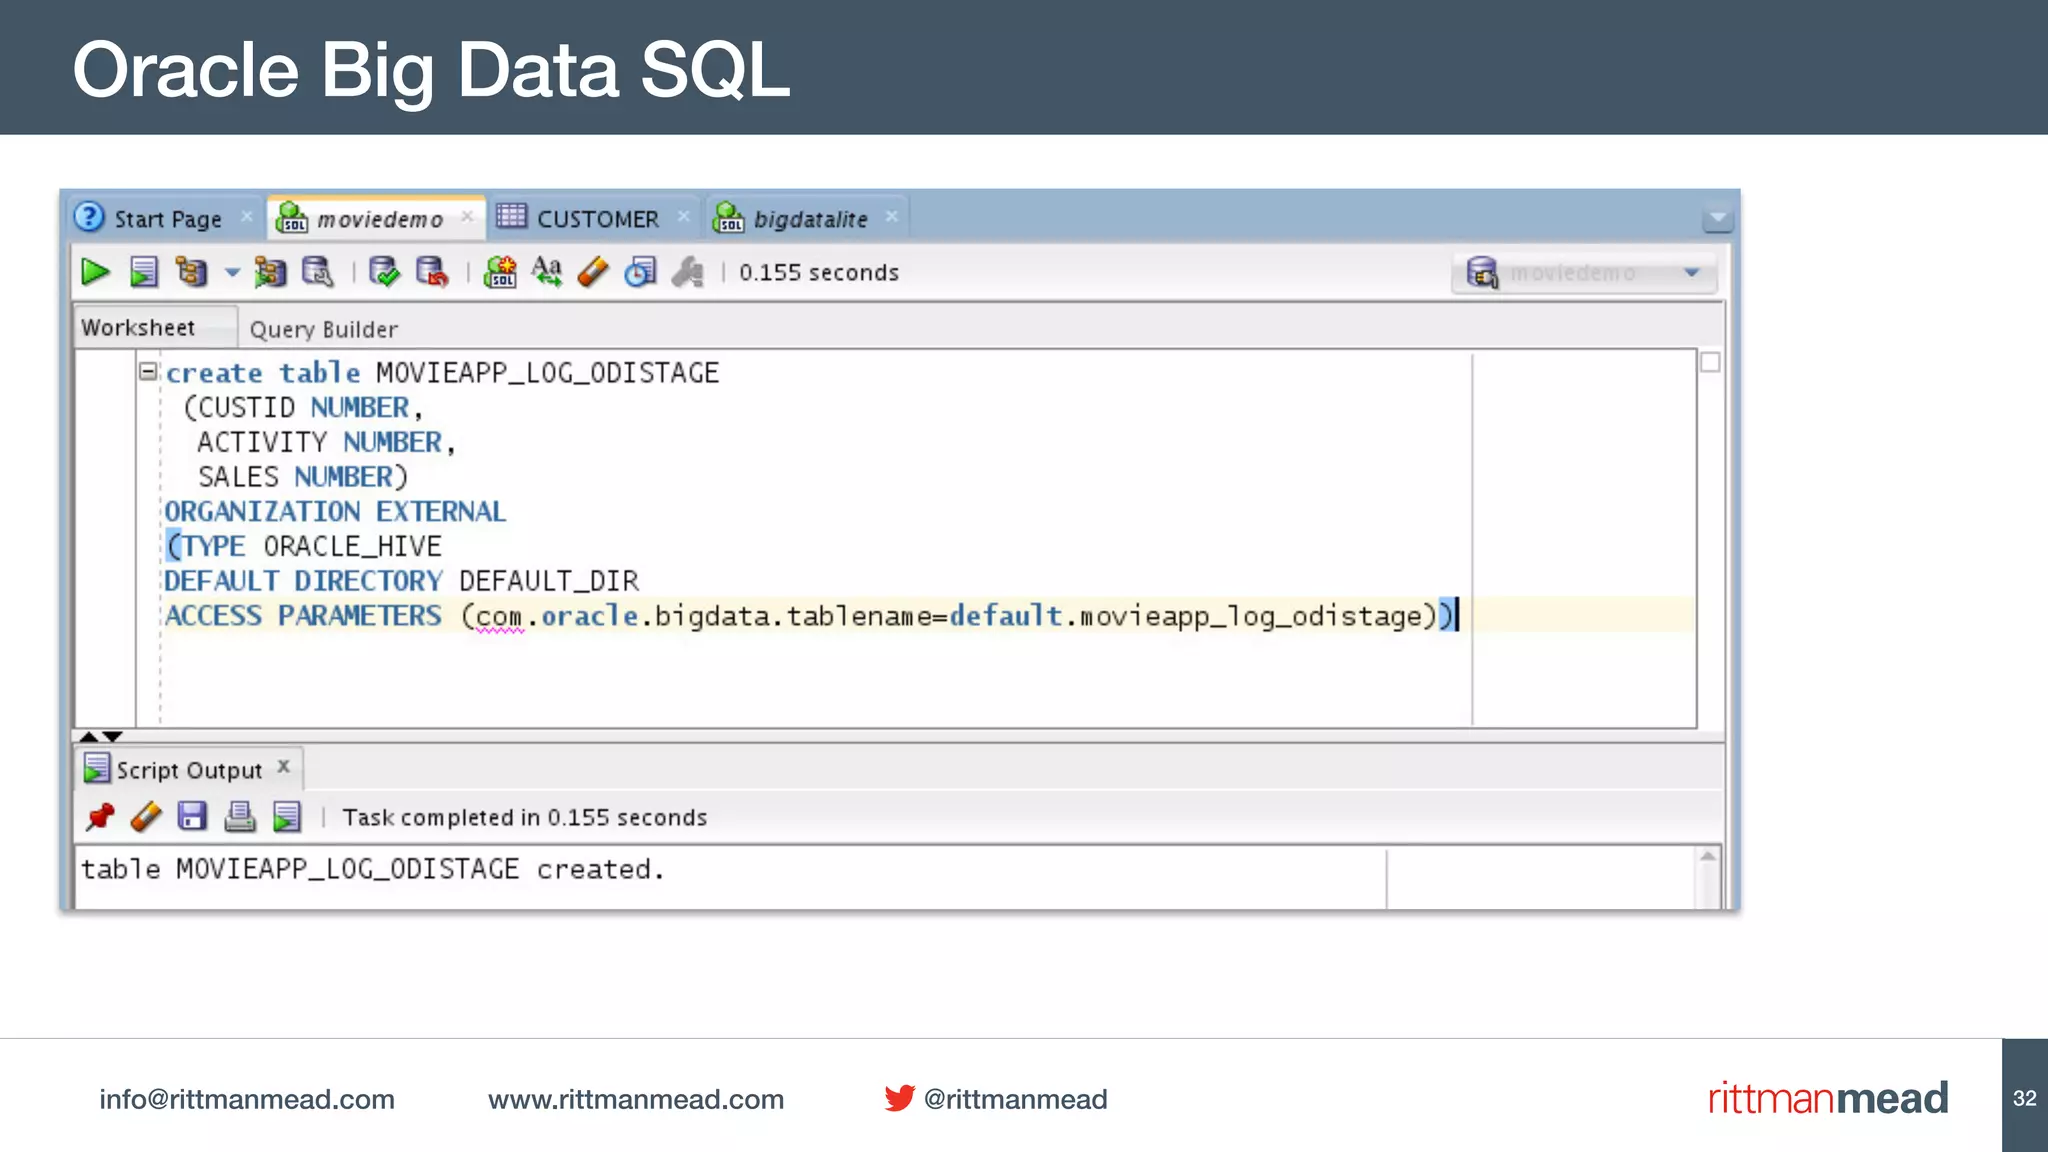The image size is (2048, 1152).
Task: Collapse the create table code block
Action: point(148,372)
